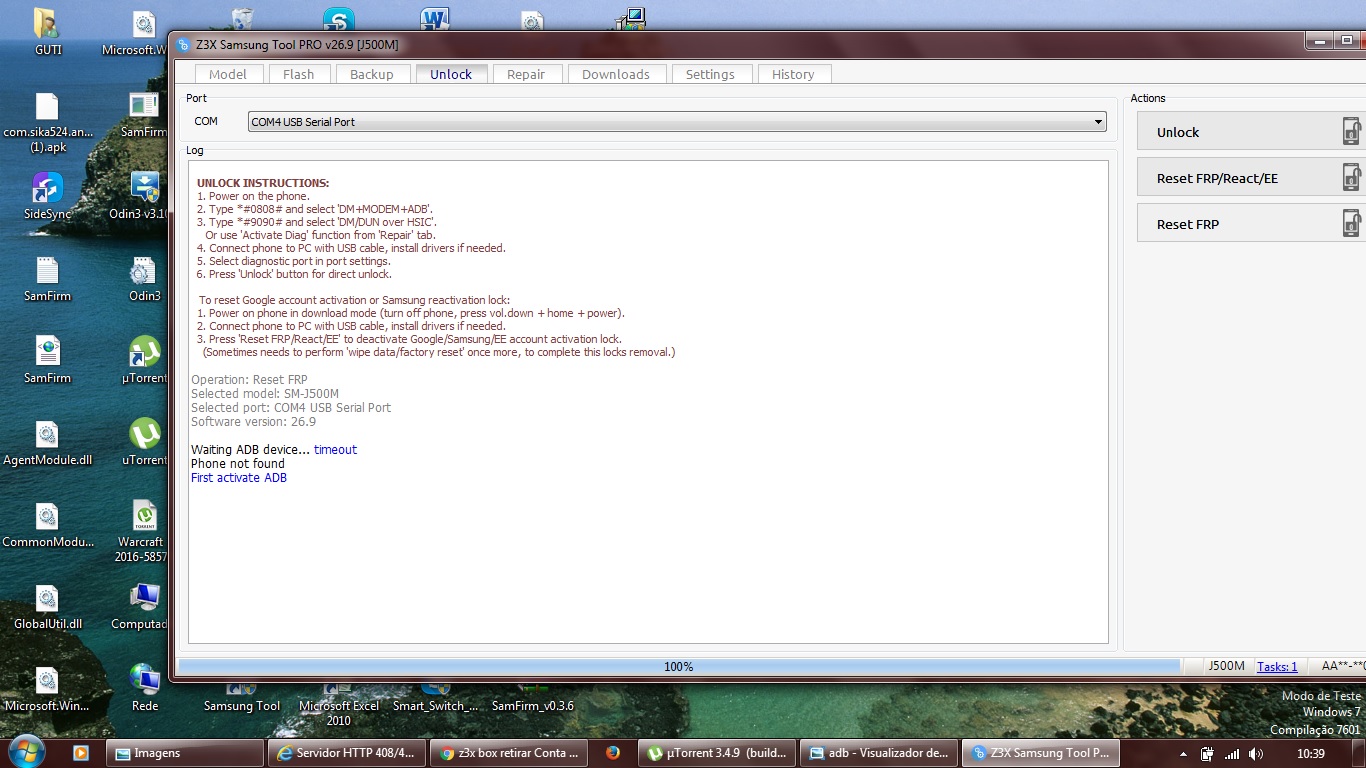Viewport: 1366px width, 768px height.
Task: Show hidden system tray icons
Action: pyautogui.click(x=1184, y=754)
